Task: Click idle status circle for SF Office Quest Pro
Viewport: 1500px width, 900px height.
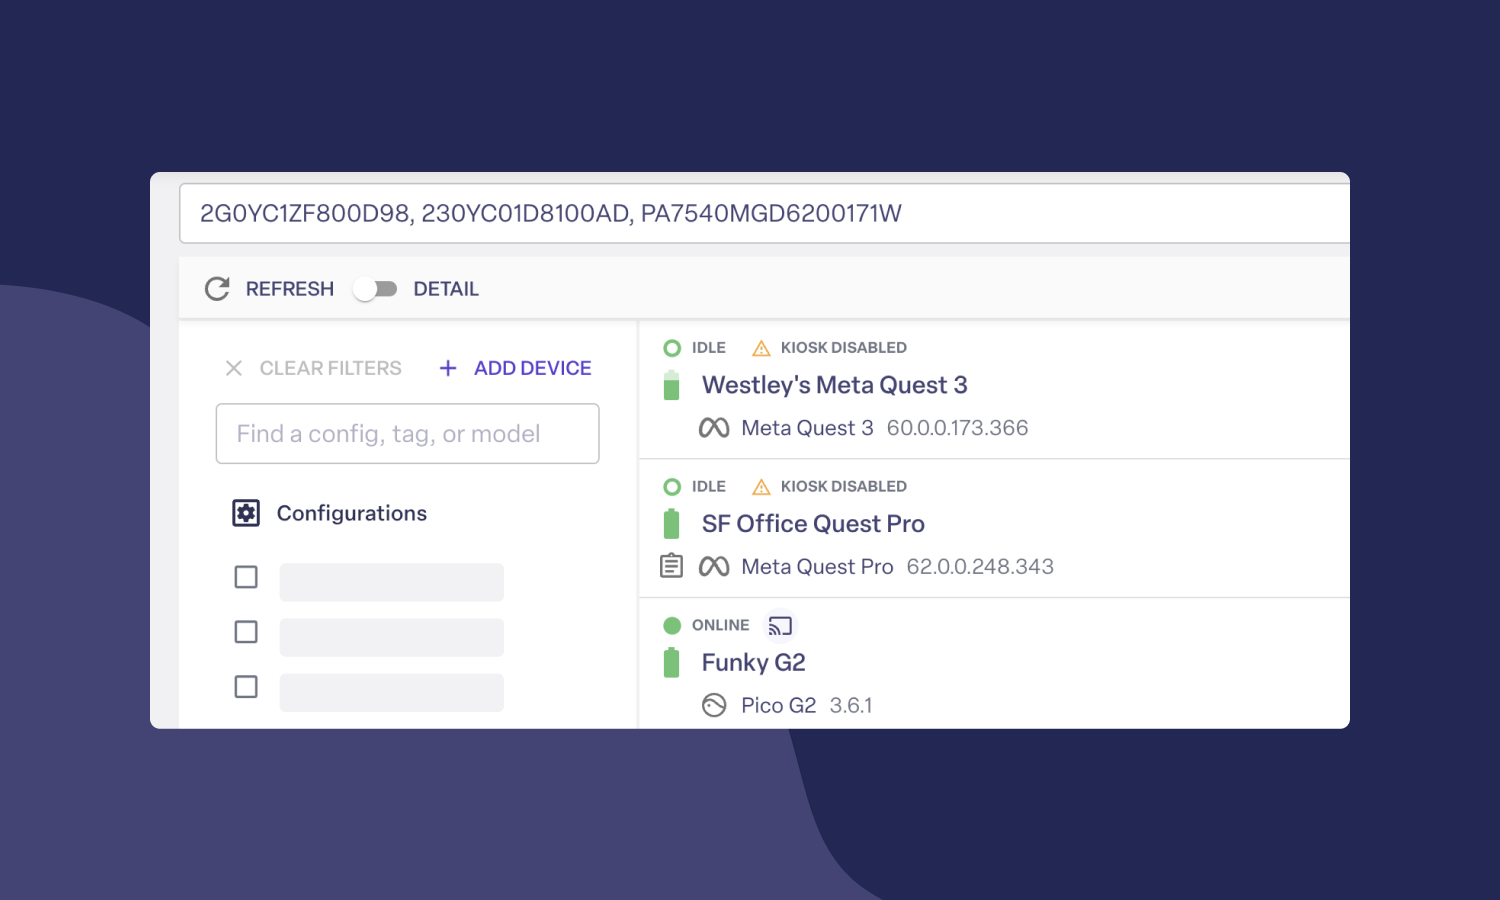Action: tap(672, 487)
